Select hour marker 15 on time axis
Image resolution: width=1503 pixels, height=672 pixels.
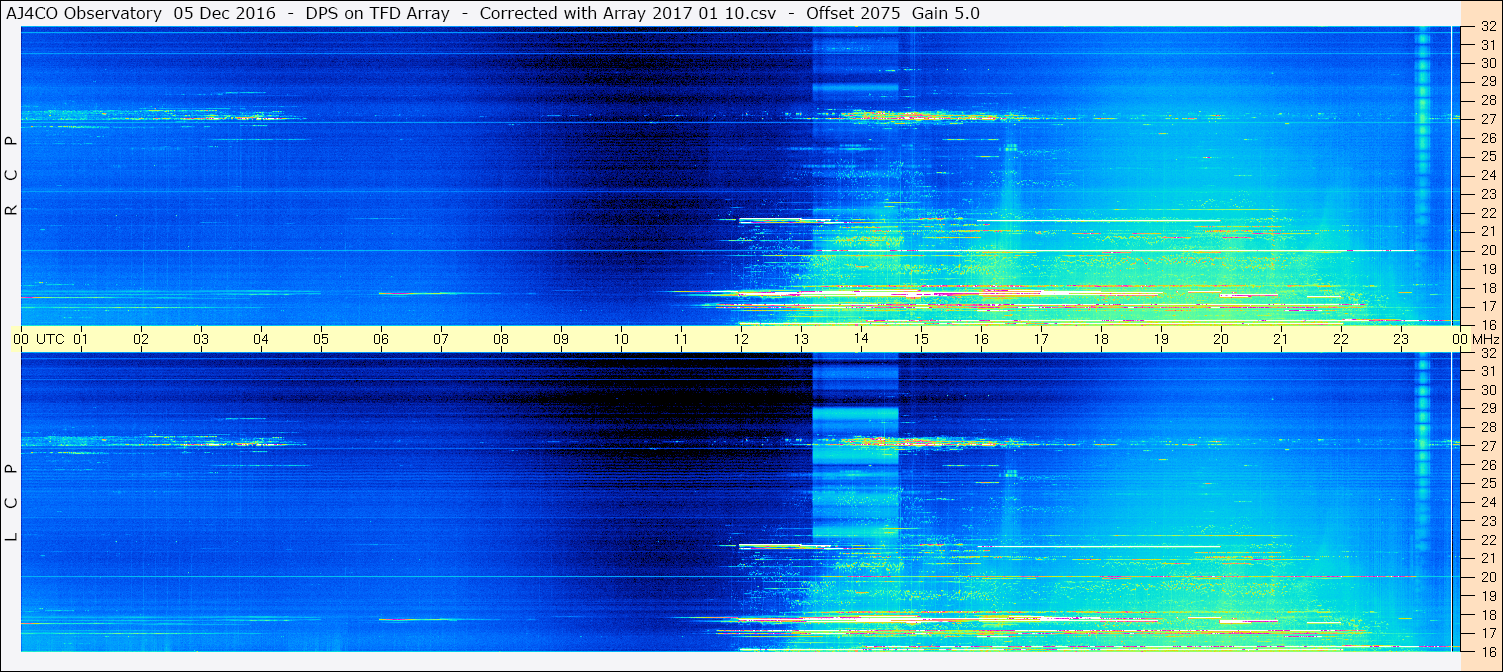(921, 339)
